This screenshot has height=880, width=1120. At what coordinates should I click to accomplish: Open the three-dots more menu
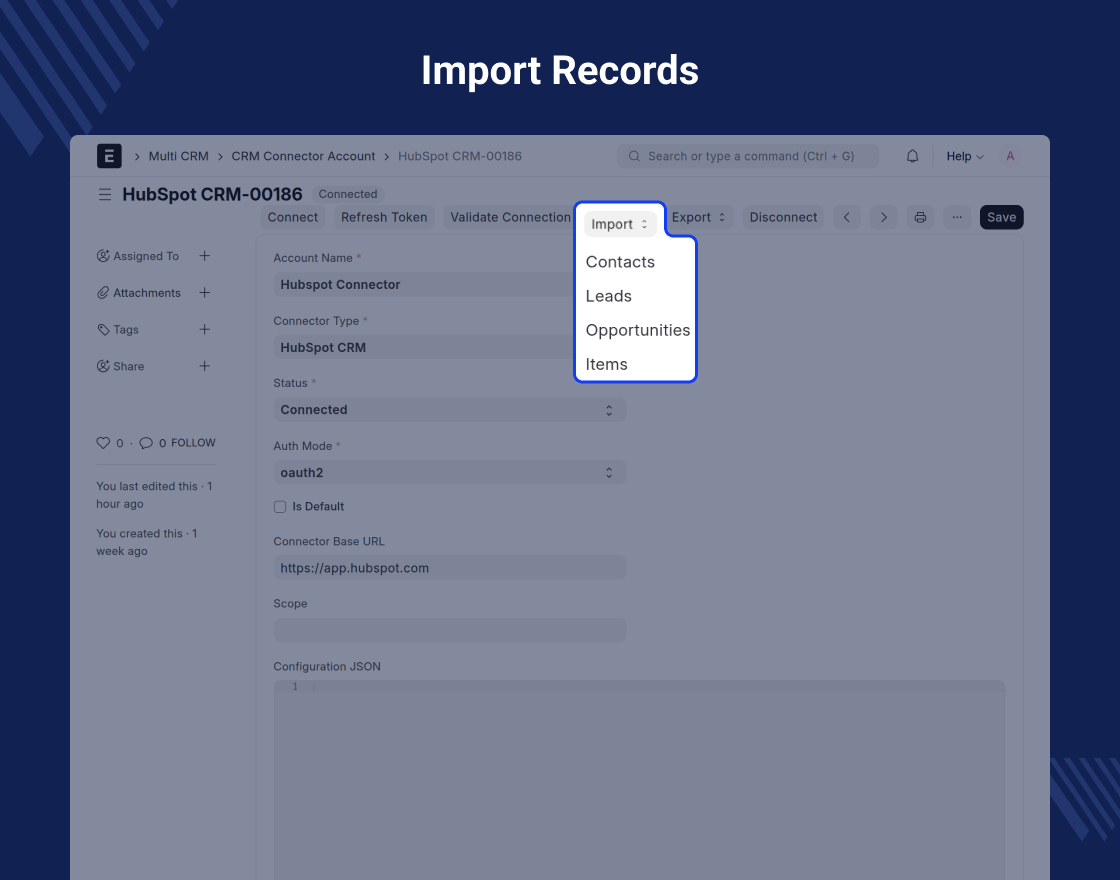[957, 217]
